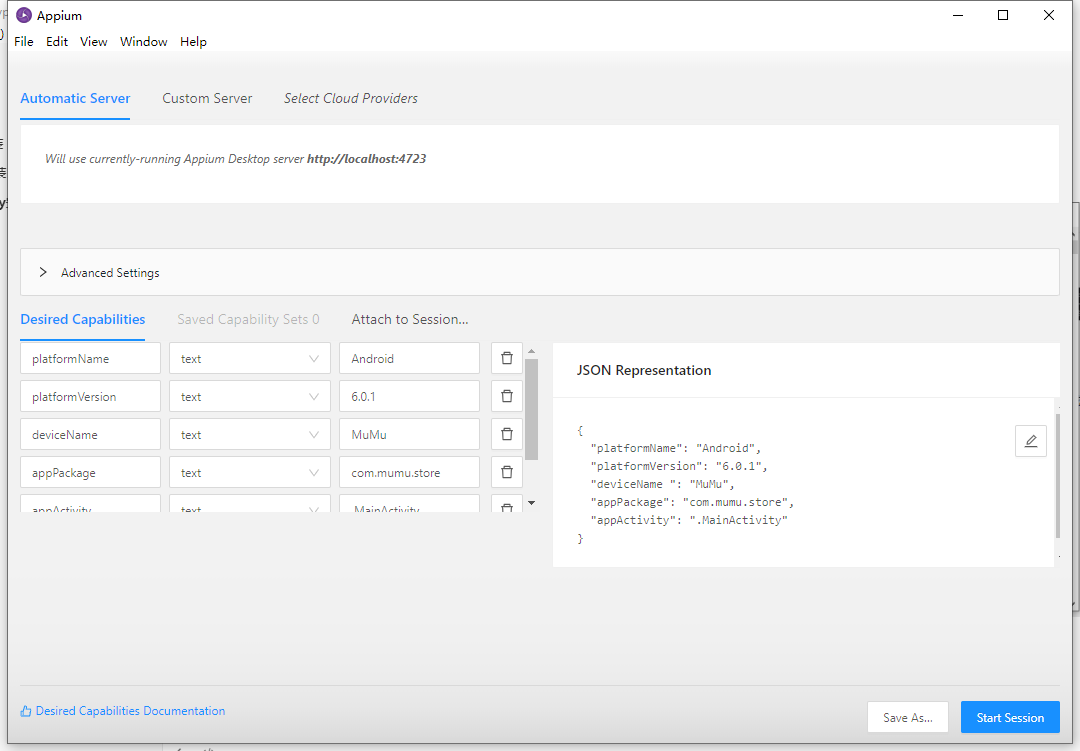Screen dimensions: 1080x751
Task: Remove the deviceName capability via trash icon
Action: tap(506, 434)
